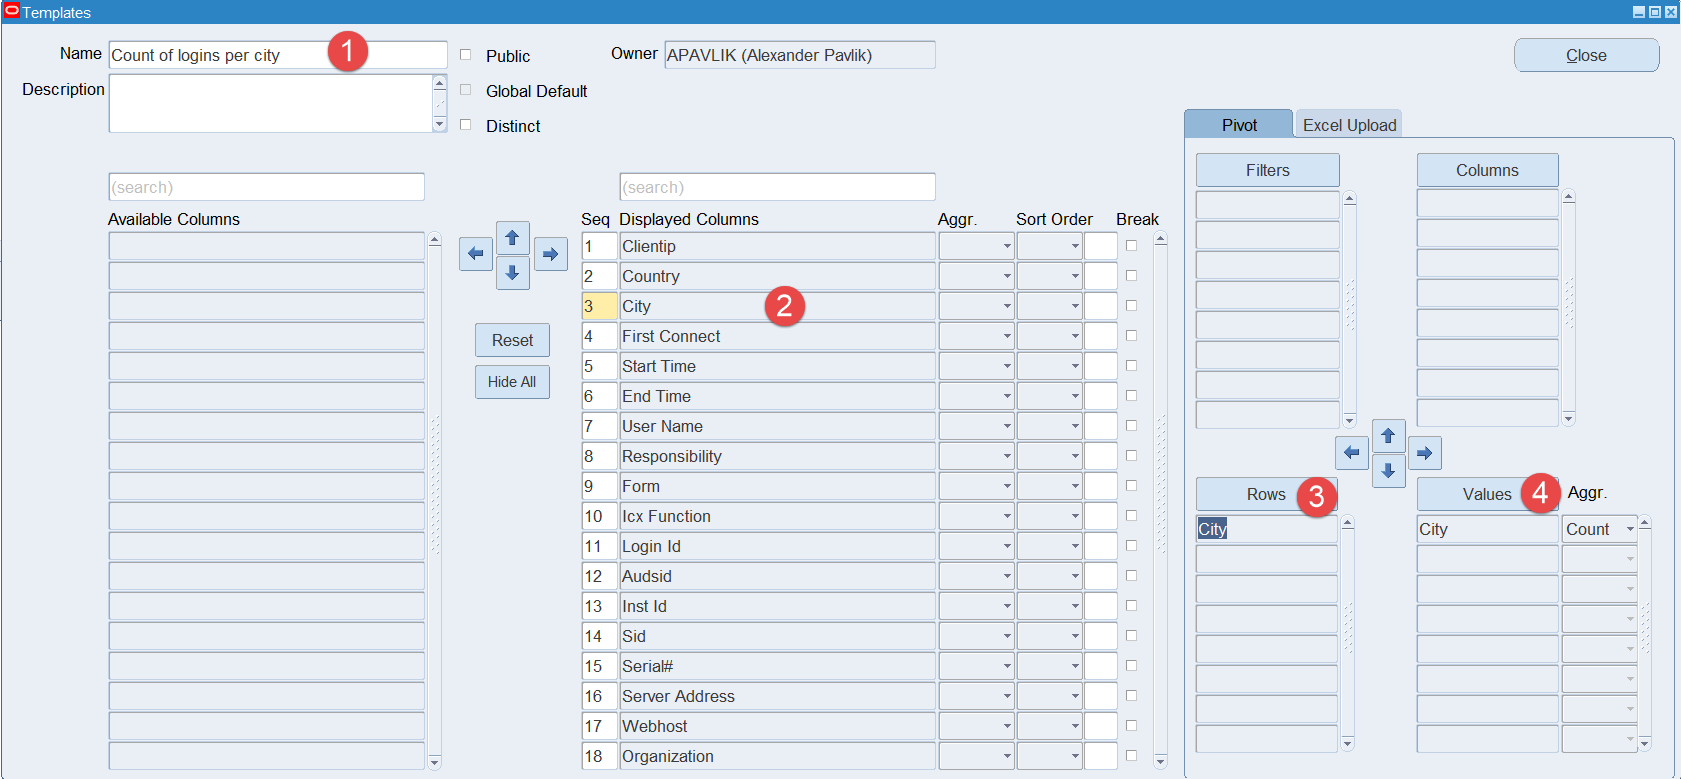Click Oracle icon in Templates title bar
The image size is (1681, 779).
(x=12, y=11)
